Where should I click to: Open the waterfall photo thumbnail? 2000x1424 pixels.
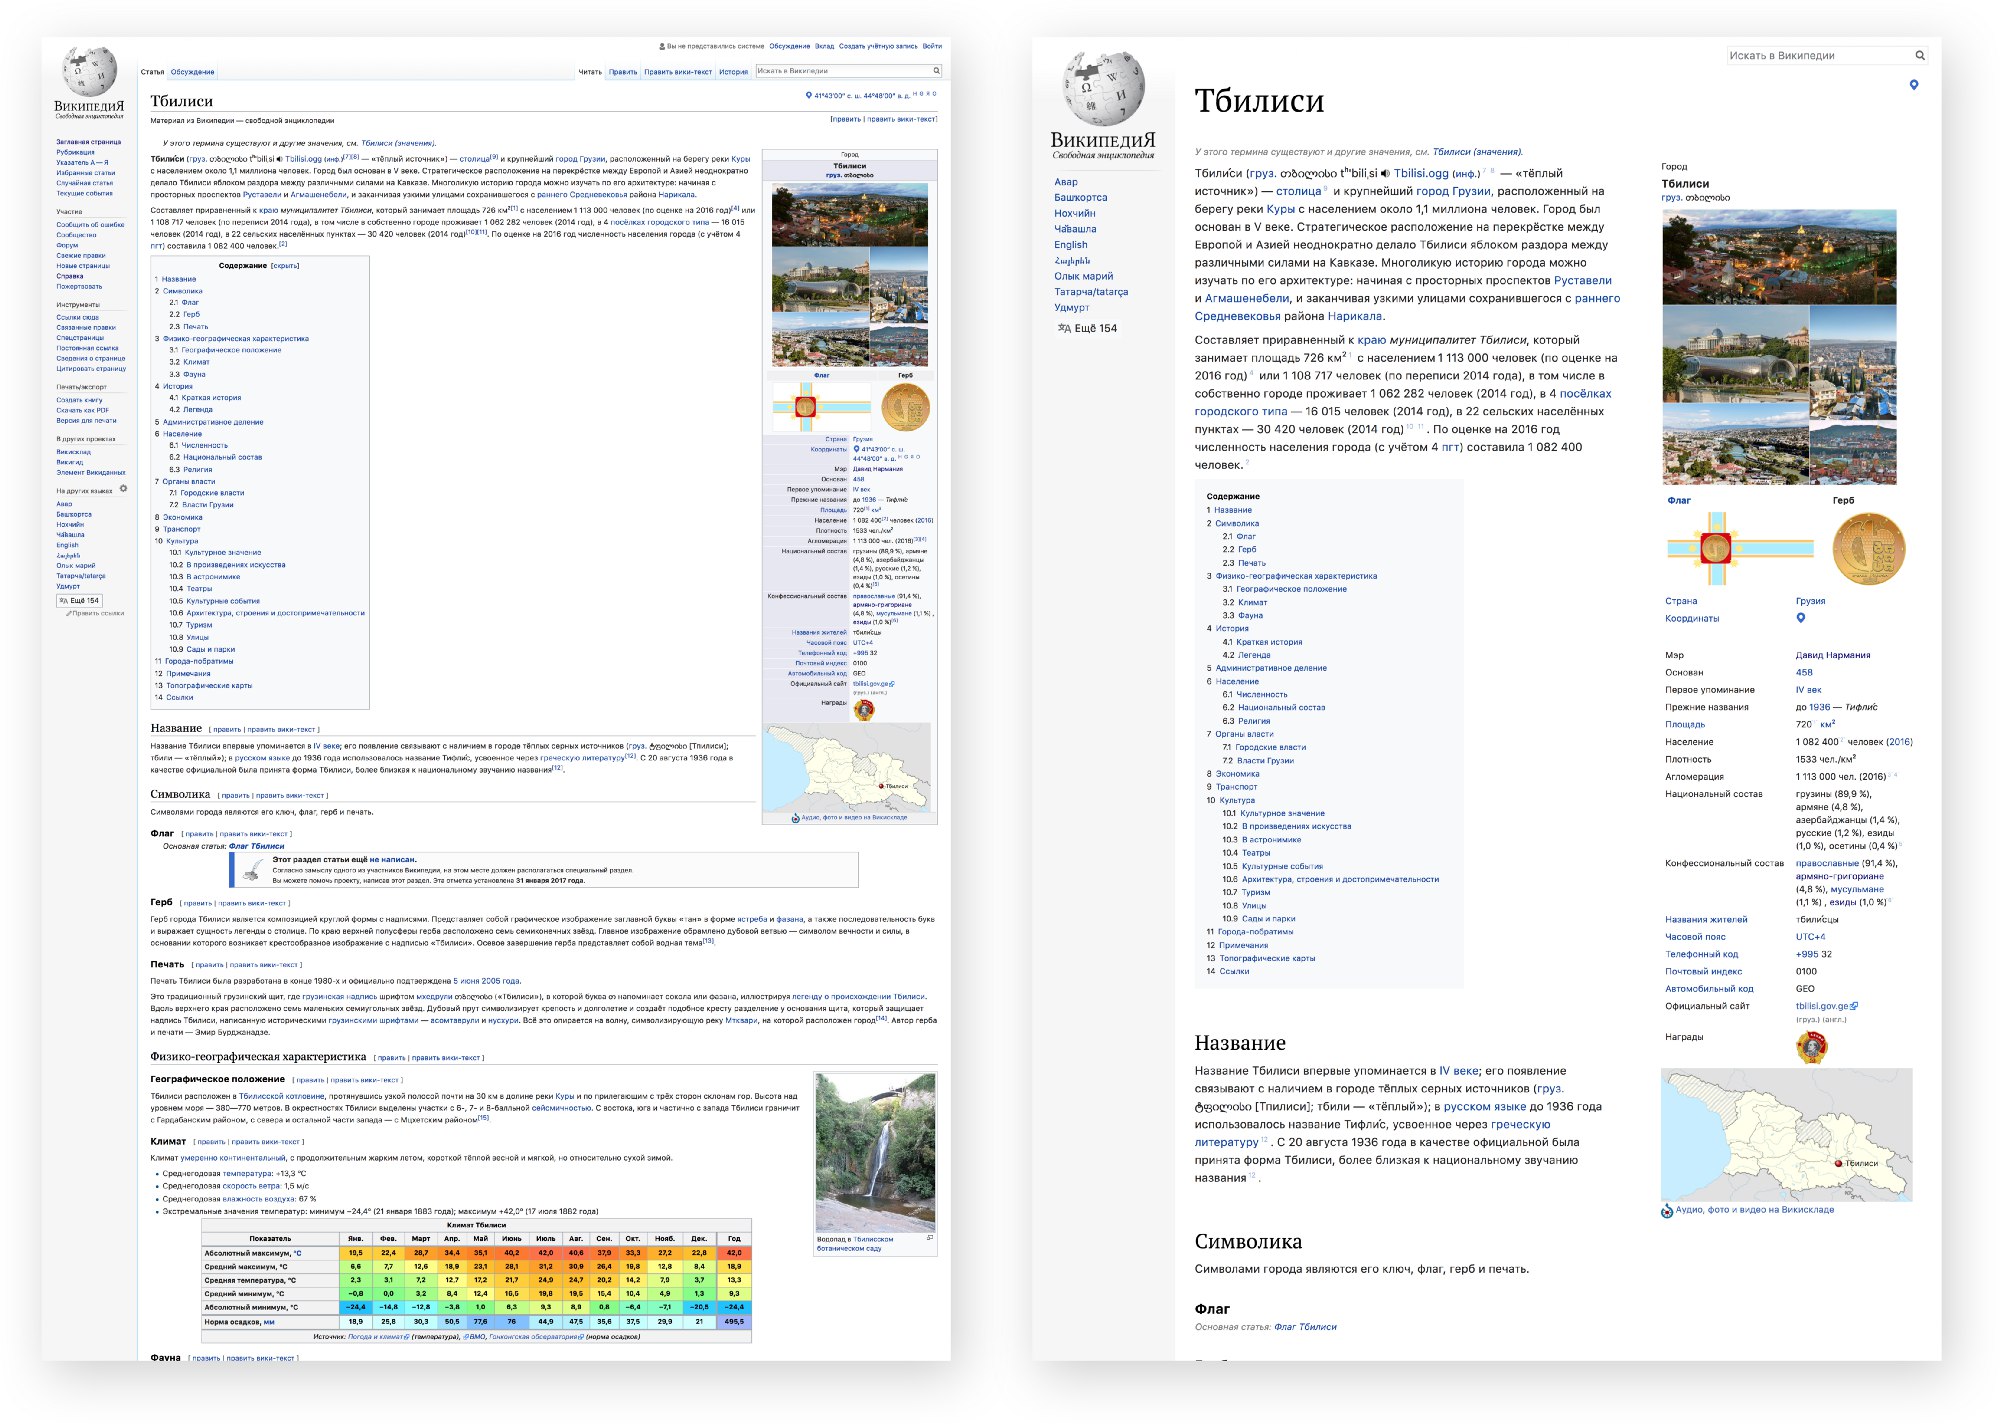pyautogui.click(x=876, y=1152)
